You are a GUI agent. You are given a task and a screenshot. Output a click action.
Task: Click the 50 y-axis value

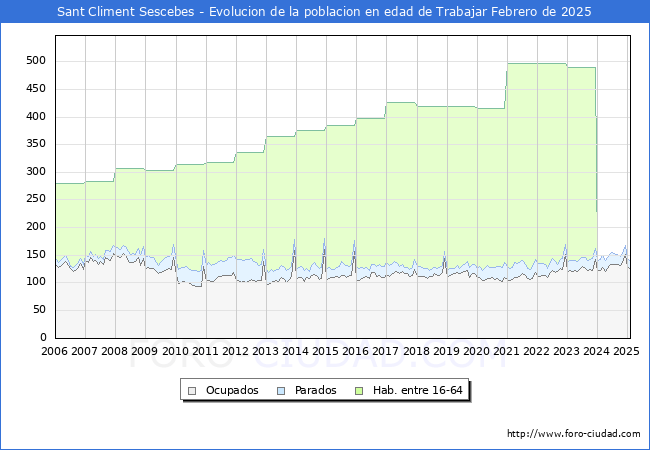click(39, 310)
